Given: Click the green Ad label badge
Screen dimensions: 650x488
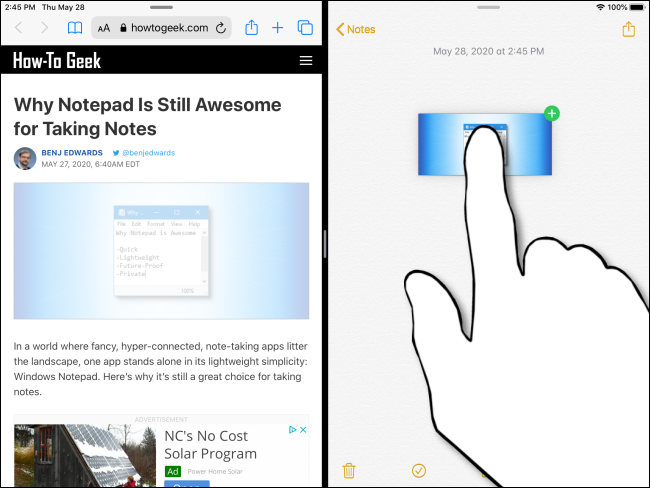Looking at the screenshot, I should (x=173, y=471).
